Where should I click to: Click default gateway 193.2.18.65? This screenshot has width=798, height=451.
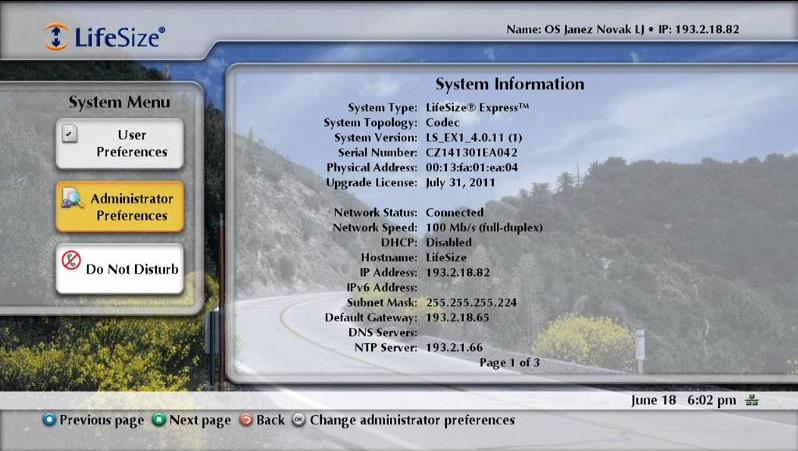[458, 317]
